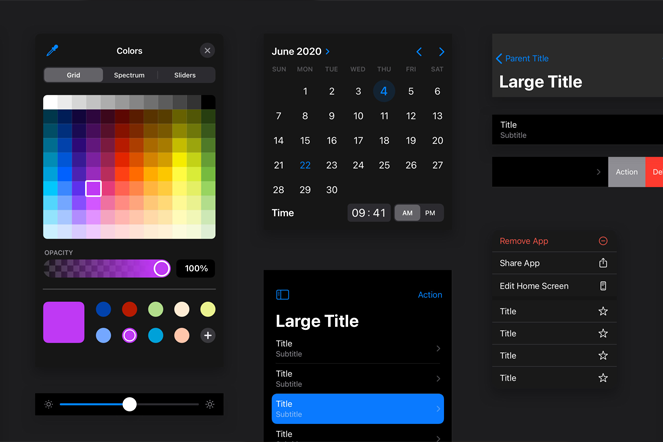The width and height of the screenshot is (663, 442).
Task: Click the minus circle icon by Remove App
Action: pos(603,241)
